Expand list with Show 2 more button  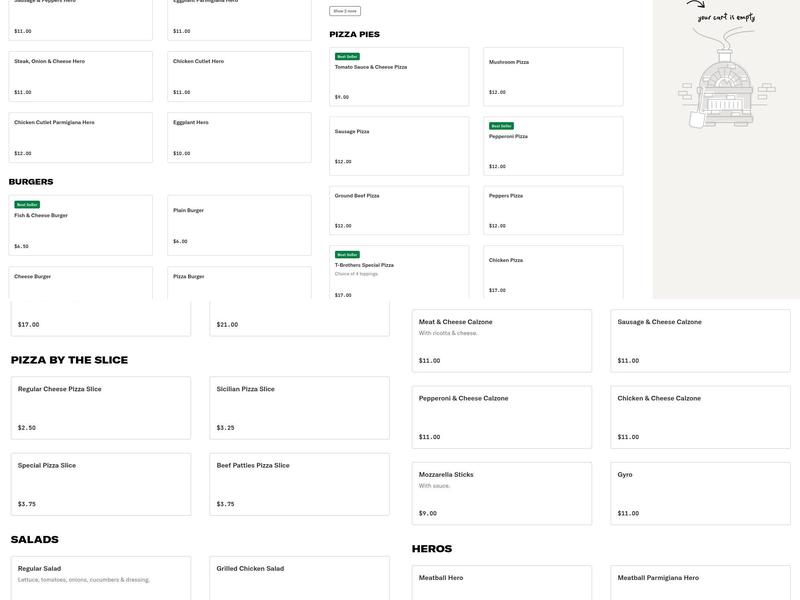pyautogui.click(x=344, y=11)
